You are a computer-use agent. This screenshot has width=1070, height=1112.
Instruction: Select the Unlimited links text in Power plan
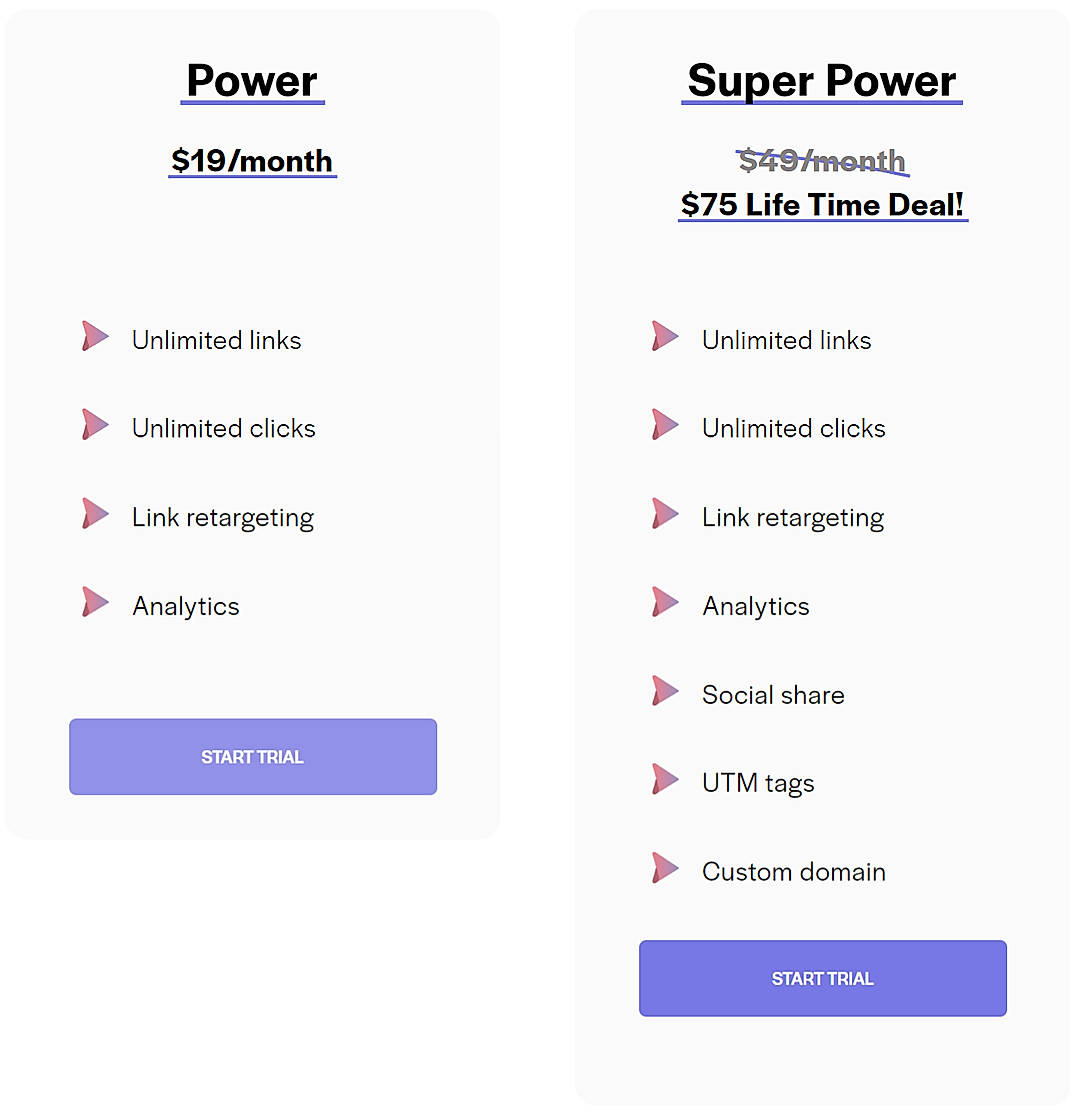click(x=216, y=340)
